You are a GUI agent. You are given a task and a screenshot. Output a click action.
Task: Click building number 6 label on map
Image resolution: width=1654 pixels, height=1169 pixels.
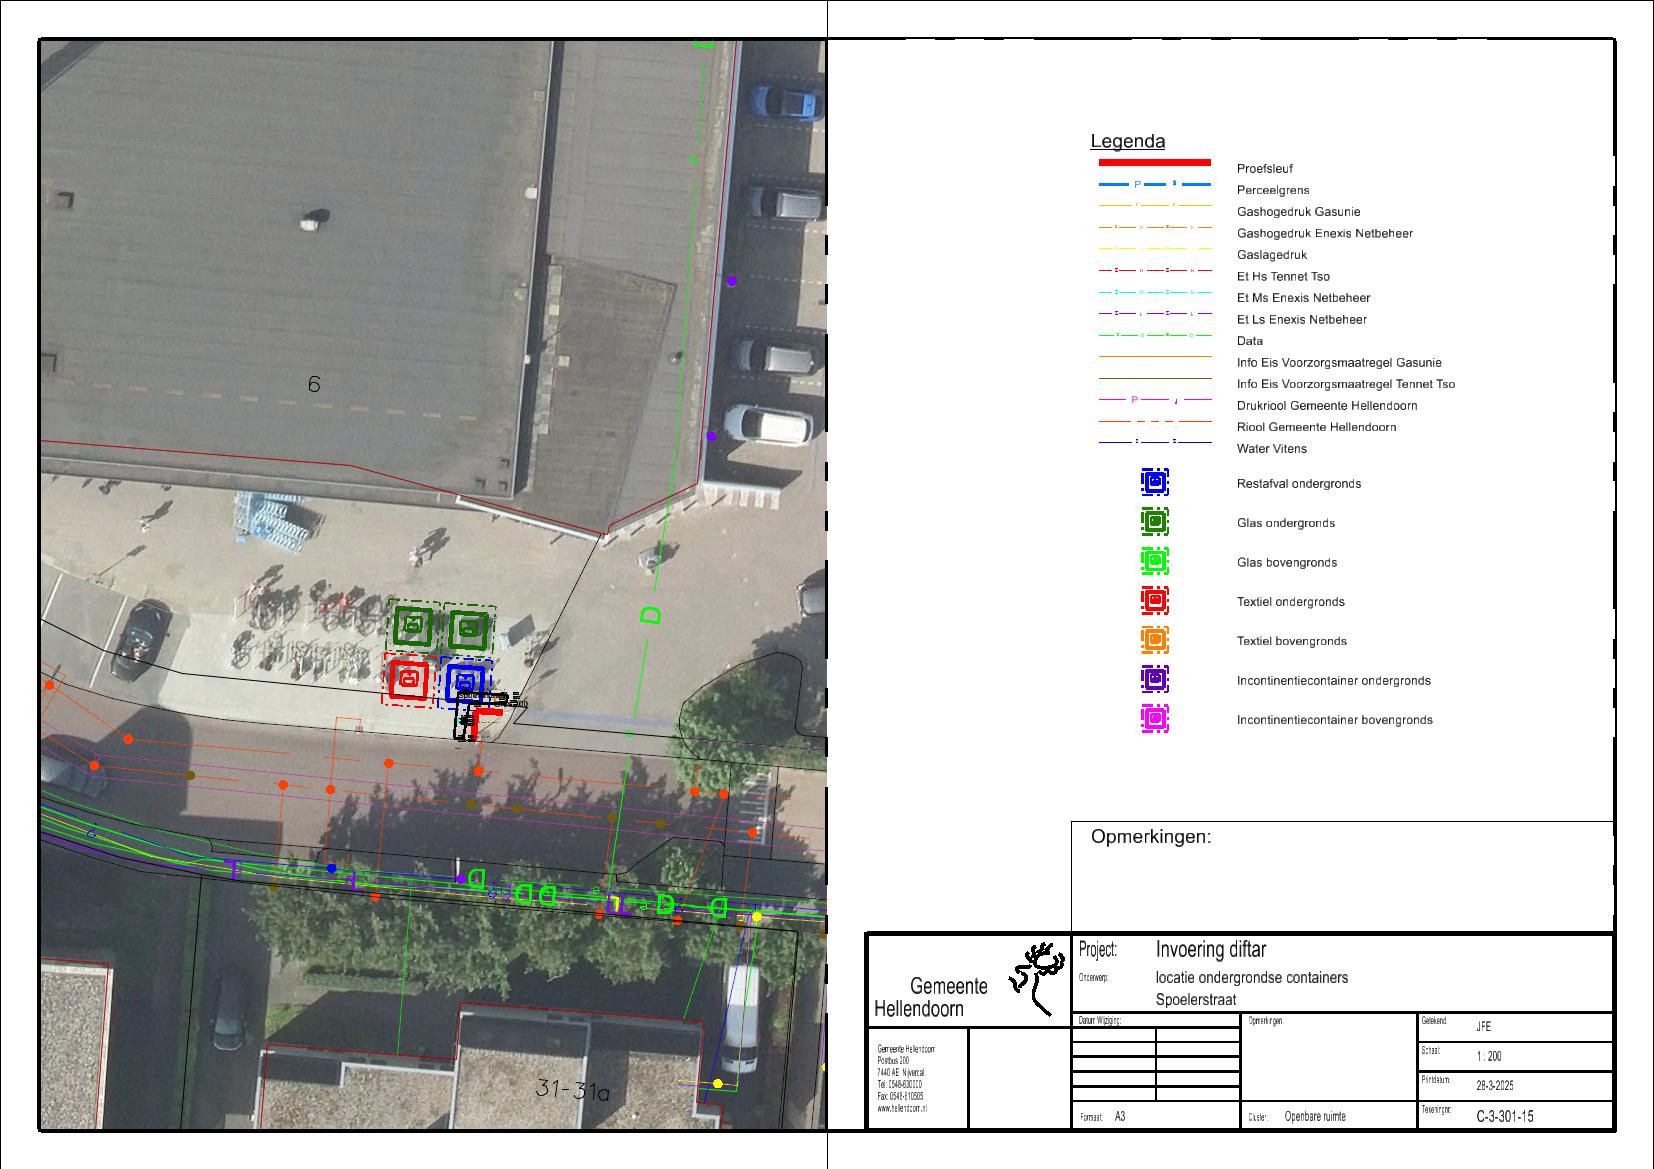tap(314, 384)
